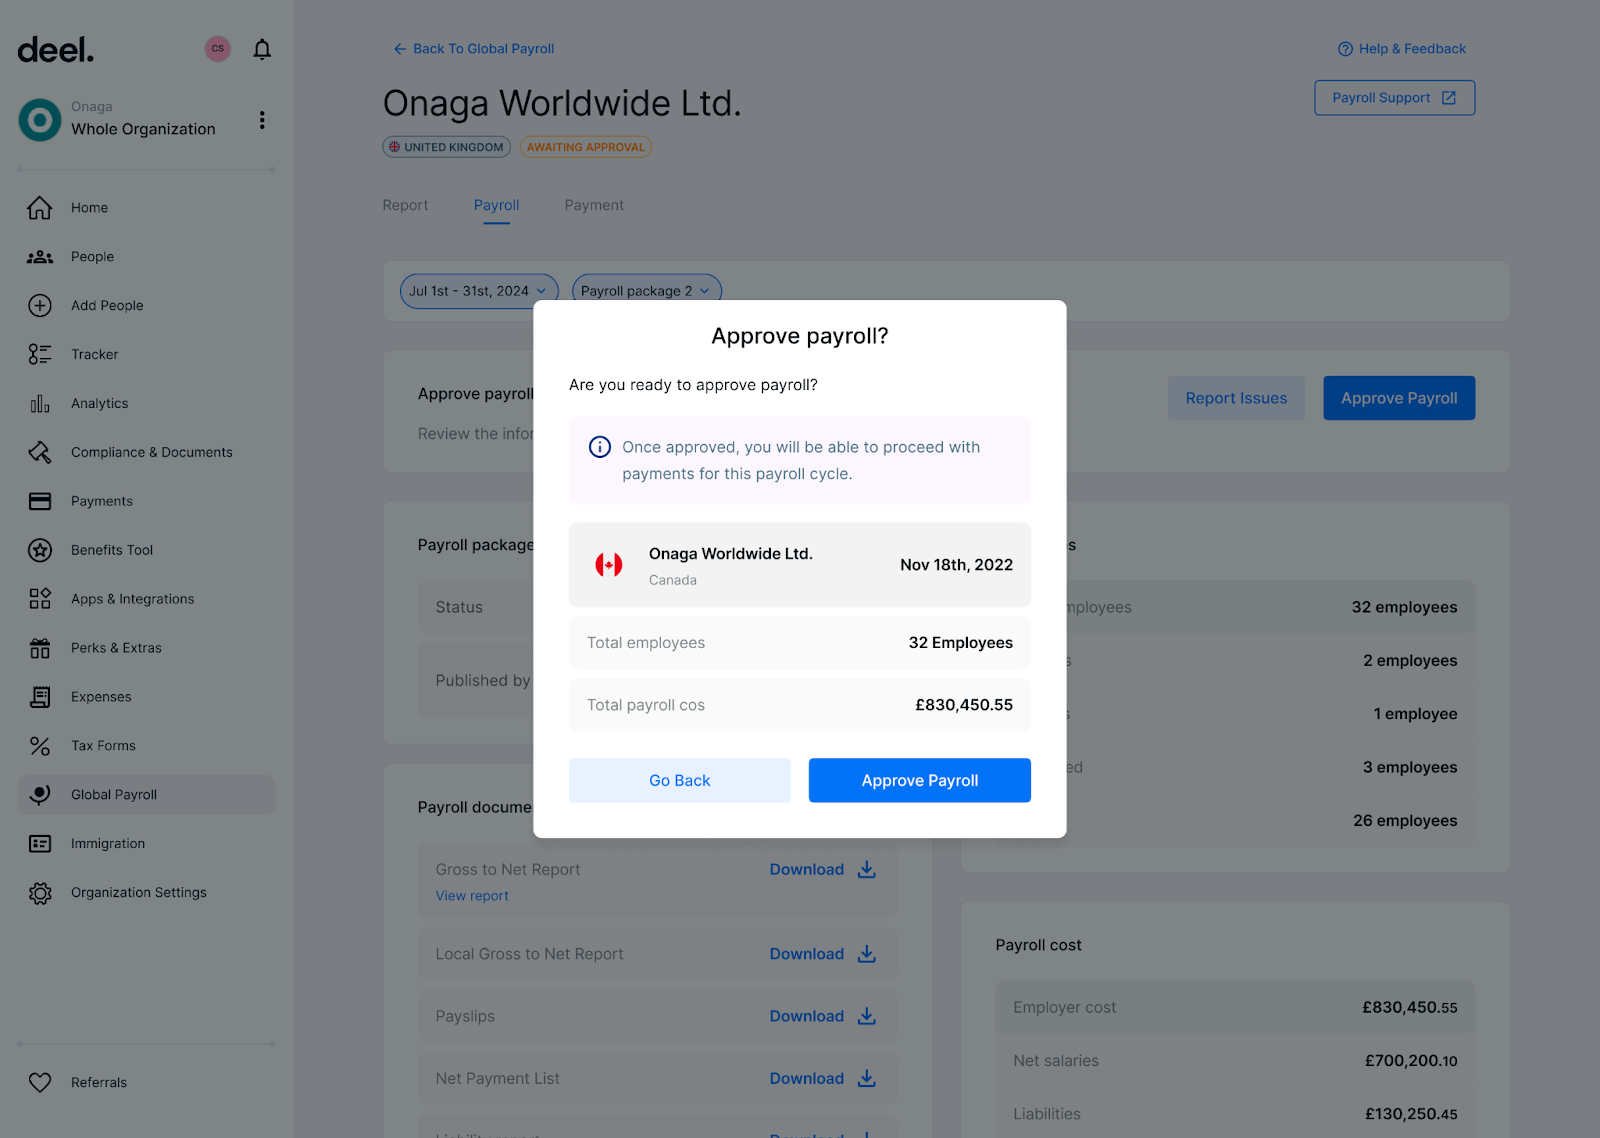1600x1138 pixels.
Task: Select Tax Forms in the sidebar
Action: pyautogui.click(x=146, y=746)
